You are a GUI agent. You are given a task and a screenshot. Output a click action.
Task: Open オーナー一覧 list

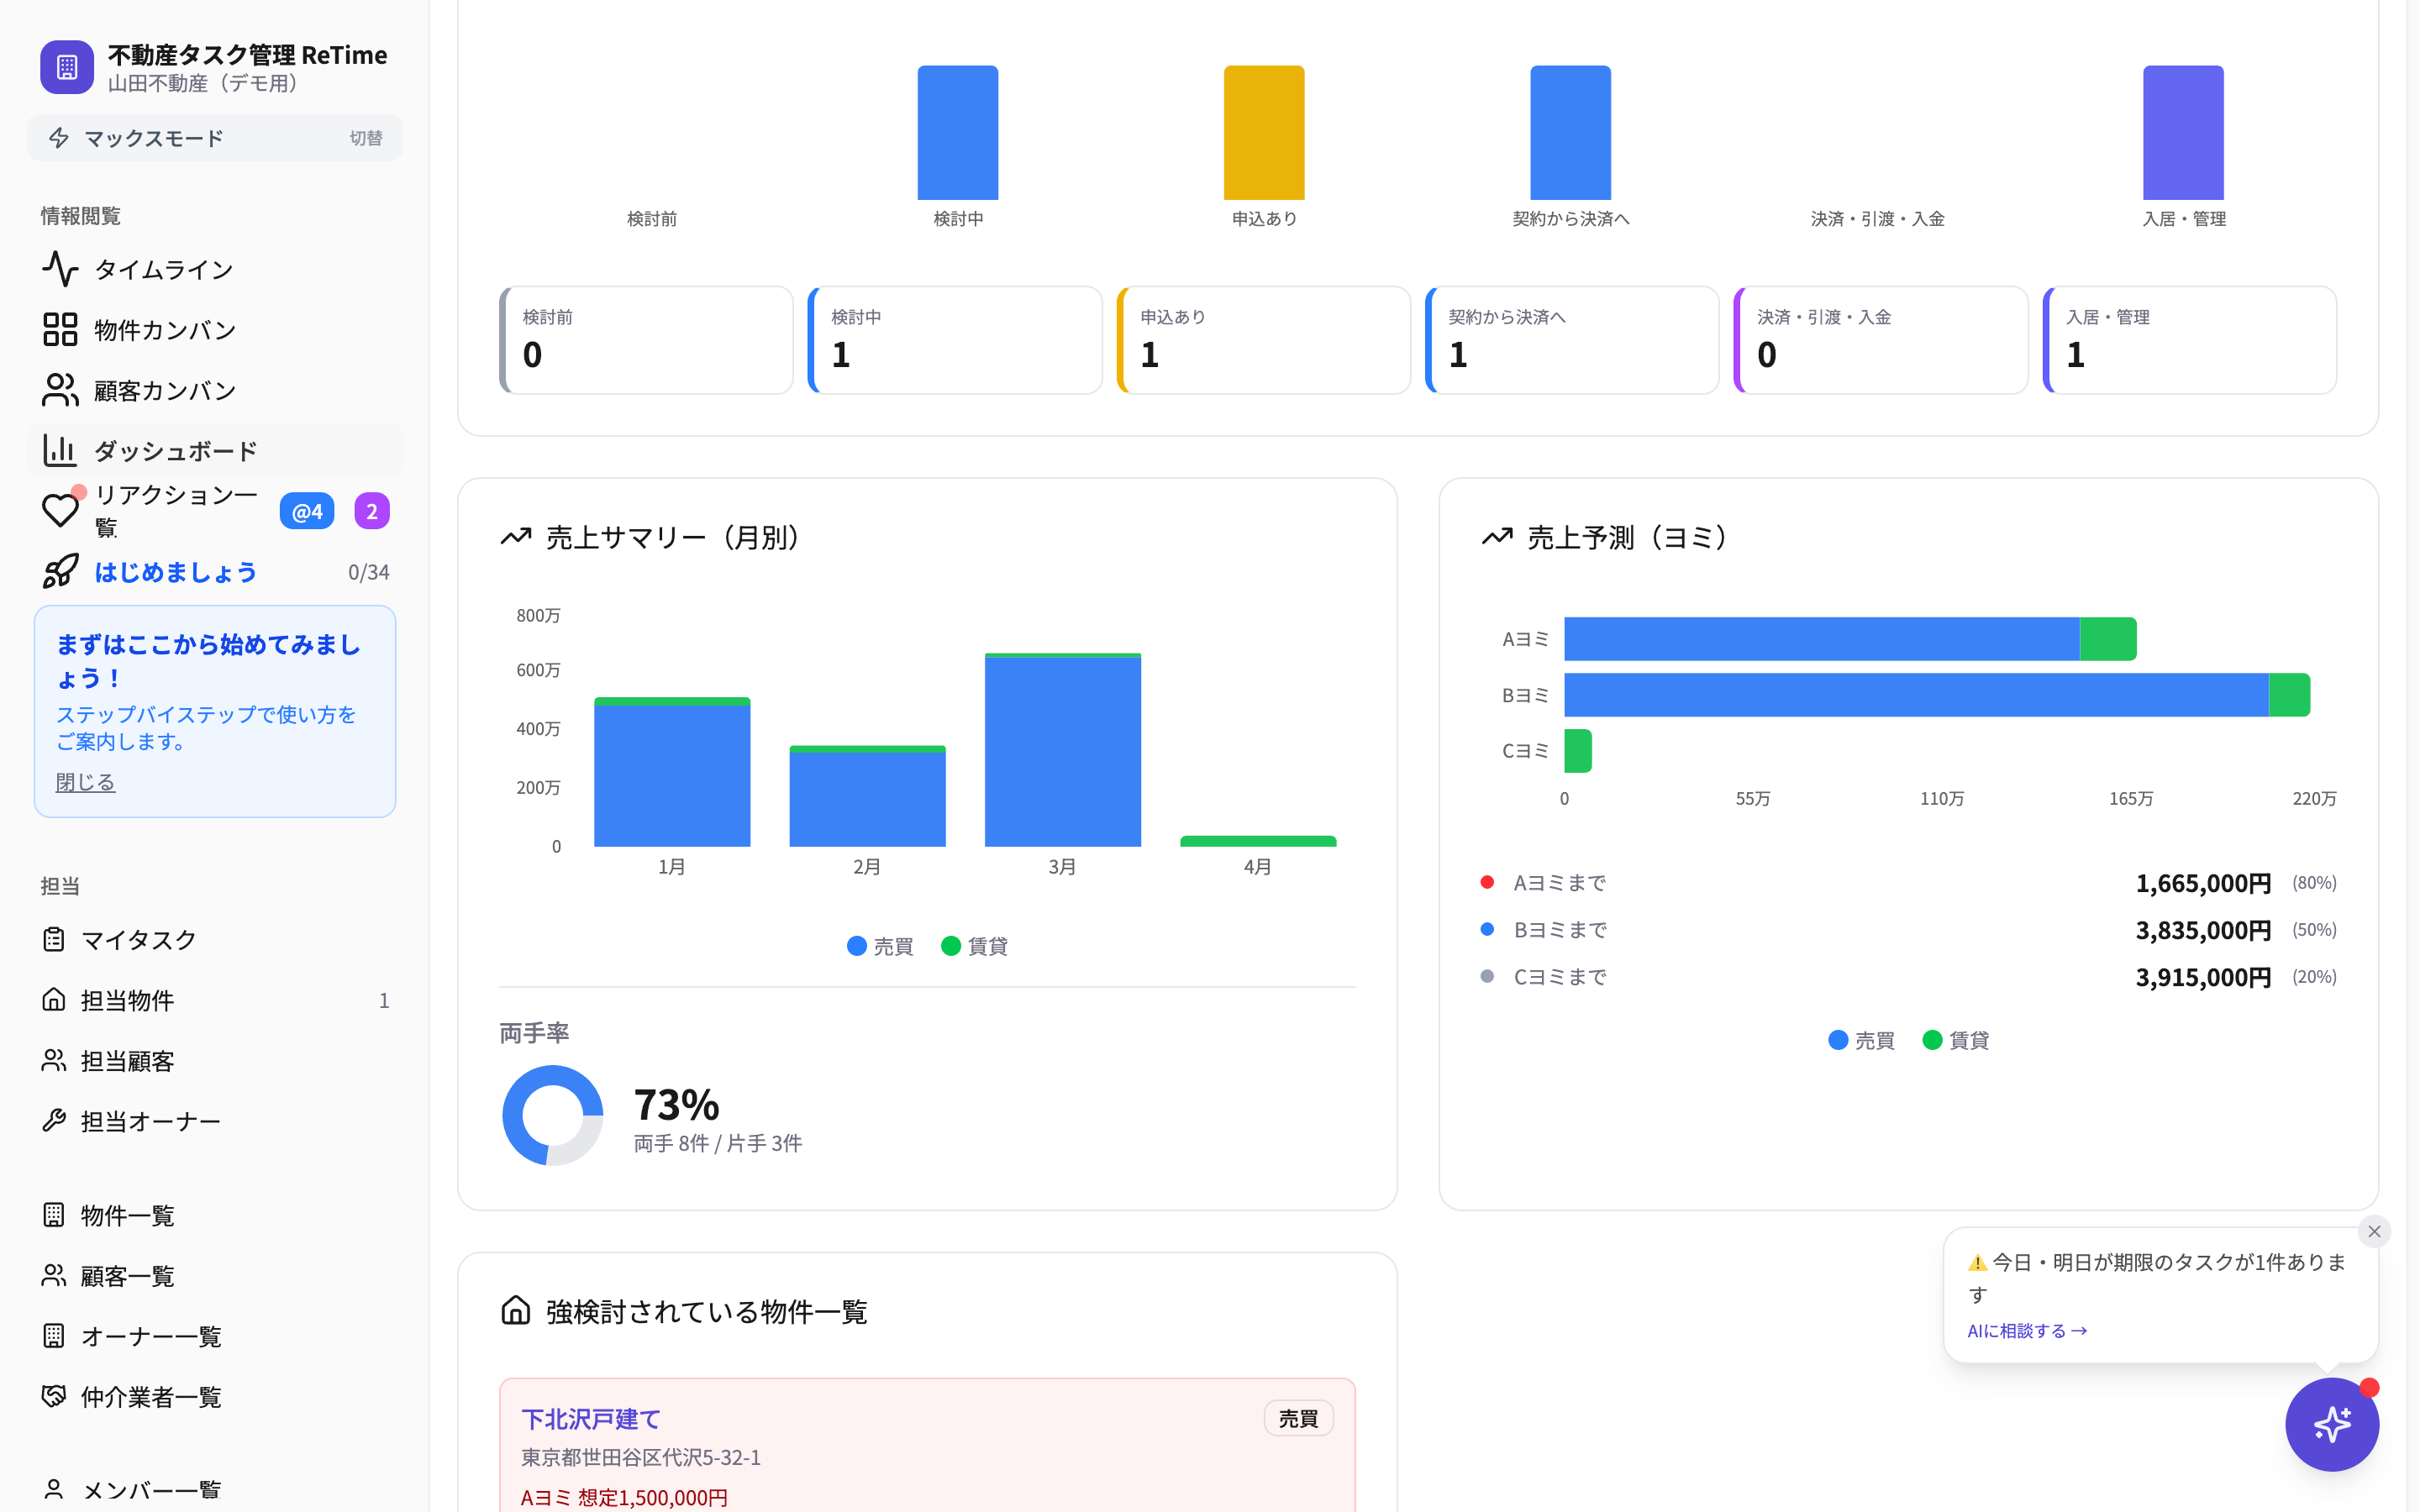[x=215, y=1336]
